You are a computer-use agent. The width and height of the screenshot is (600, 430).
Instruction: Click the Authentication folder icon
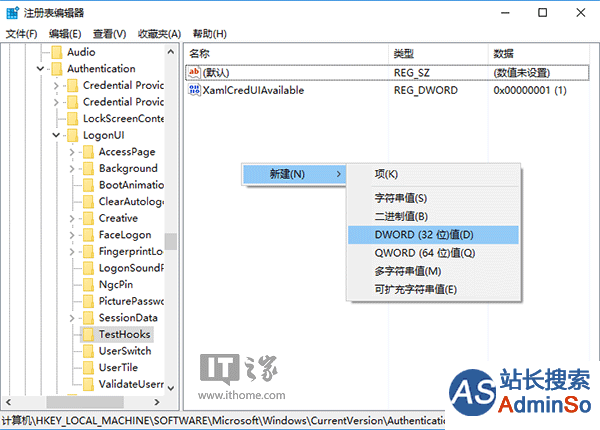click(57, 69)
